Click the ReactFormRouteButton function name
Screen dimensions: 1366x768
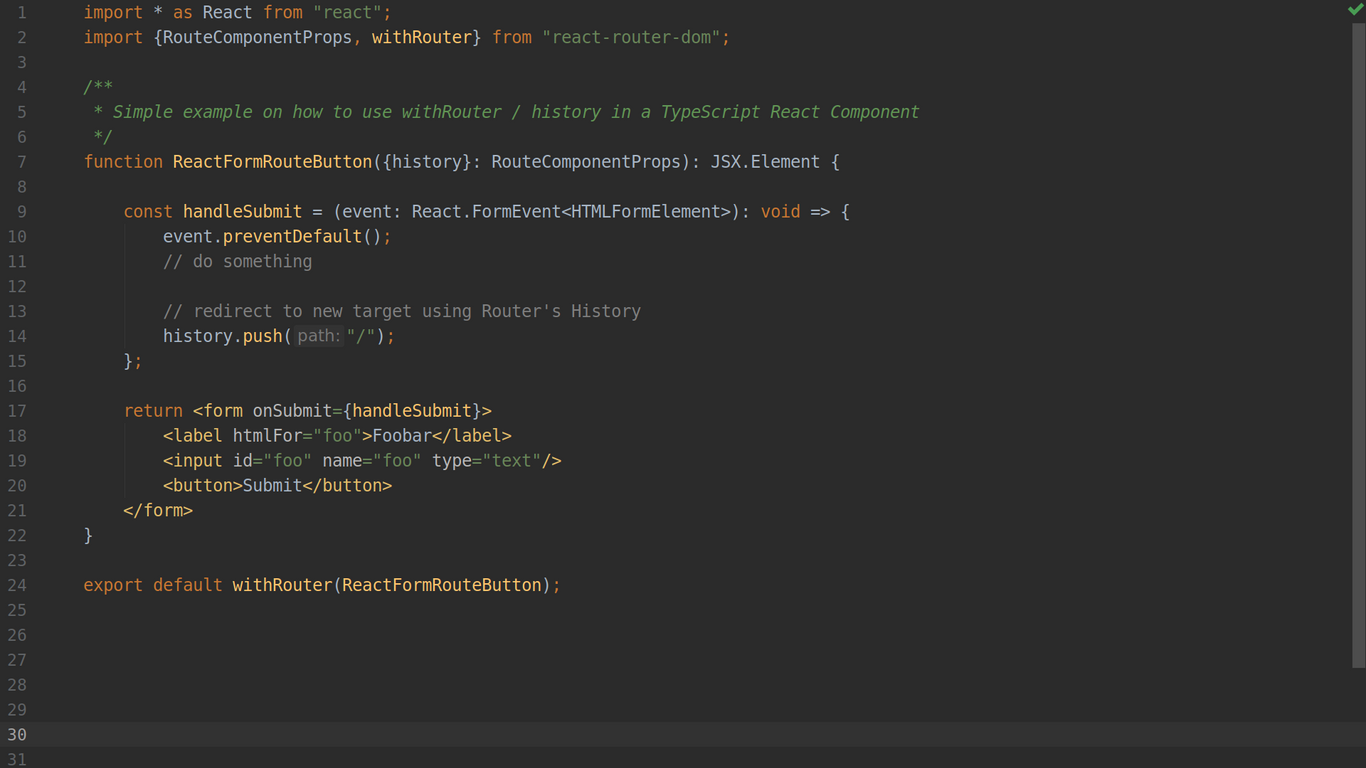pyautogui.click(x=271, y=161)
